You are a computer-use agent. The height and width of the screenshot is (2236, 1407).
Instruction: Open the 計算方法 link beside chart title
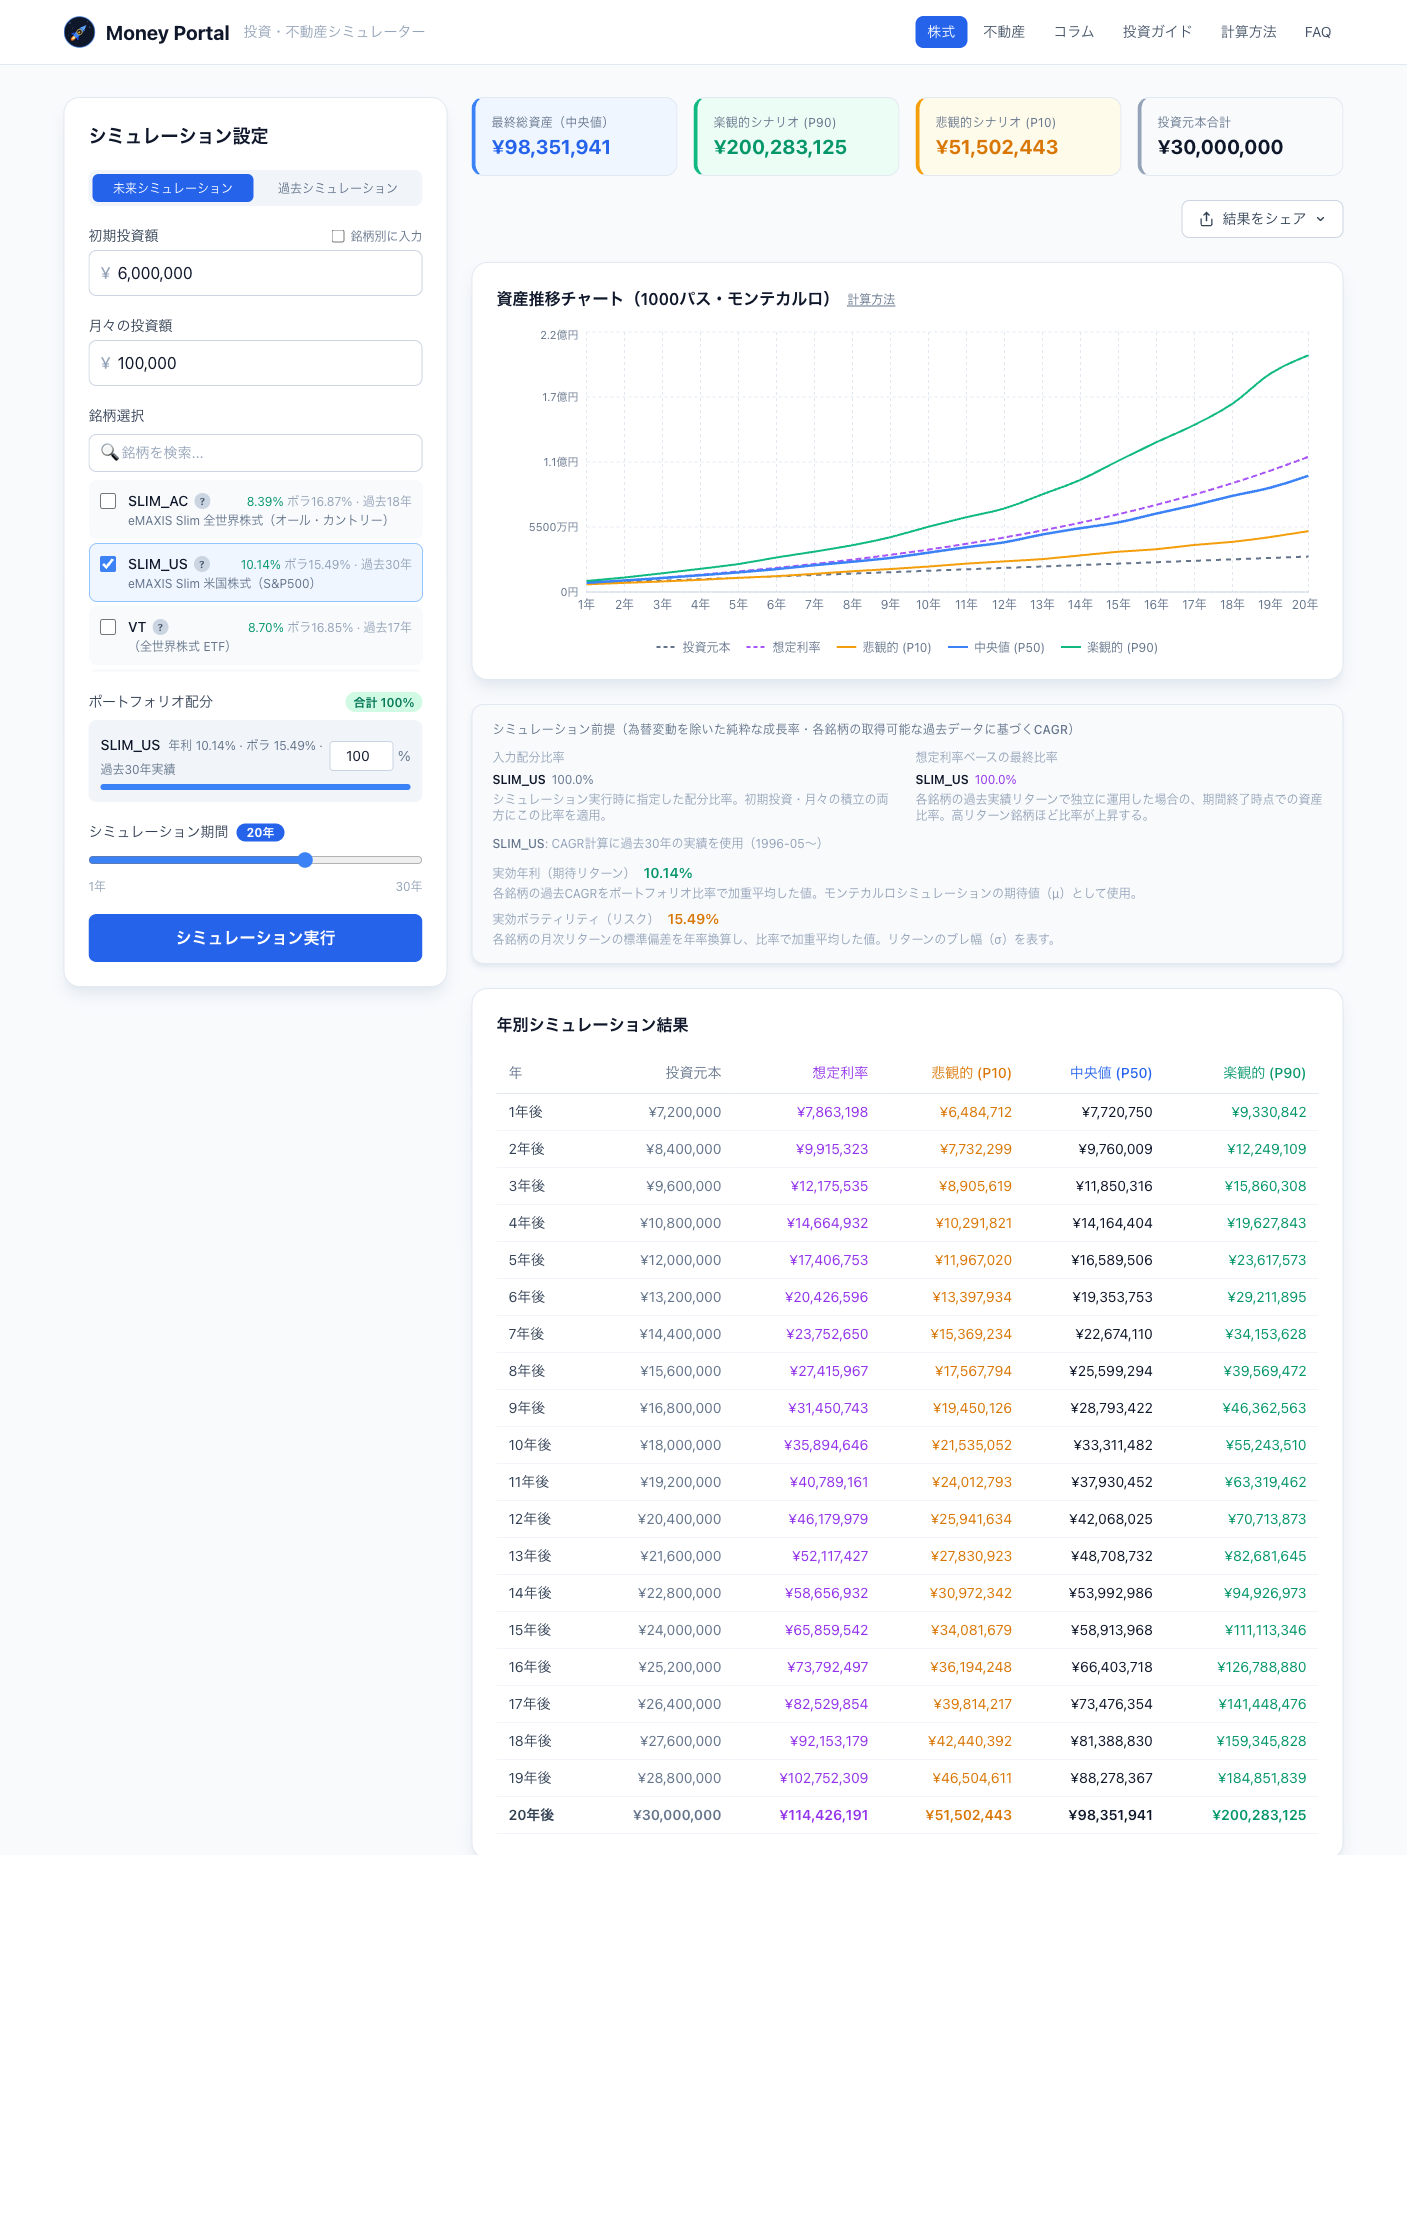click(871, 300)
